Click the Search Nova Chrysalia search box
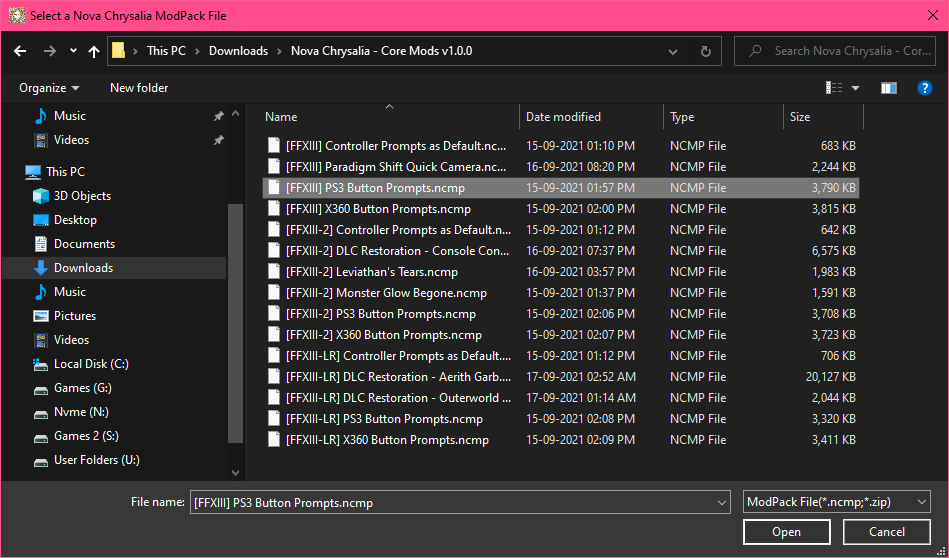Image resolution: width=949 pixels, height=558 pixels. pos(835,51)
